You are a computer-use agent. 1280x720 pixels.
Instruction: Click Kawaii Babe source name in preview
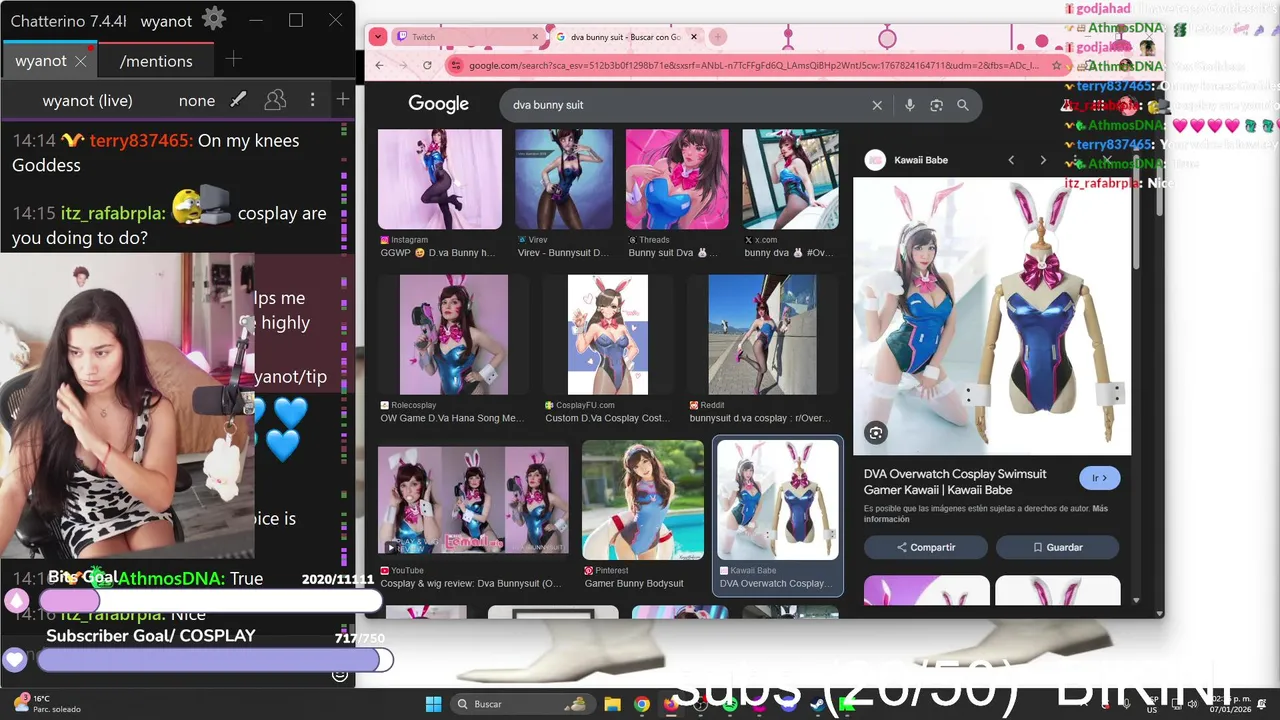tap(921, 160)
